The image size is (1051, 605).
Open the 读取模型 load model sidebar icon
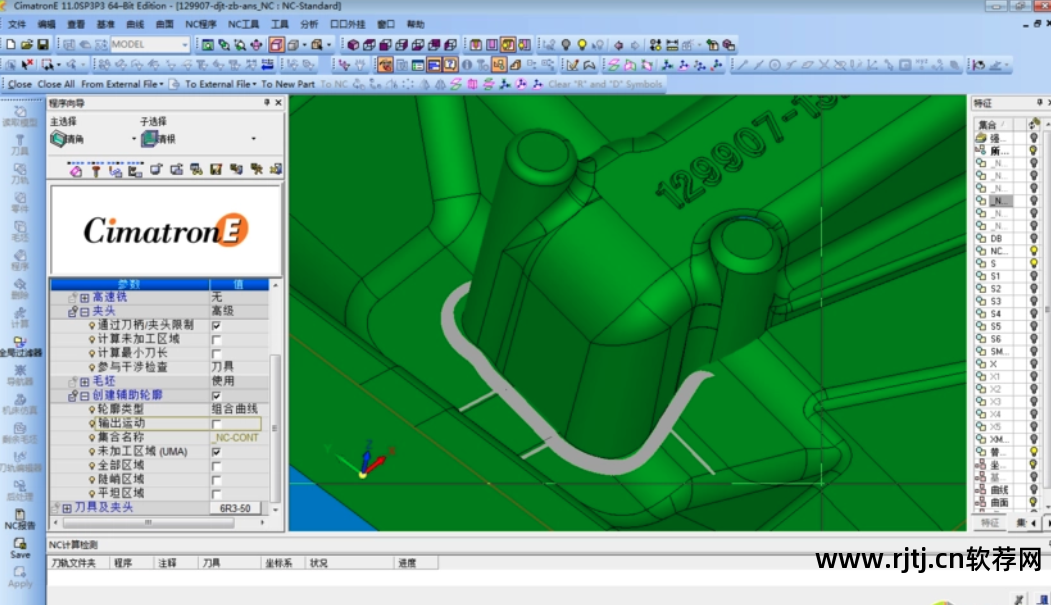(20, 115)
